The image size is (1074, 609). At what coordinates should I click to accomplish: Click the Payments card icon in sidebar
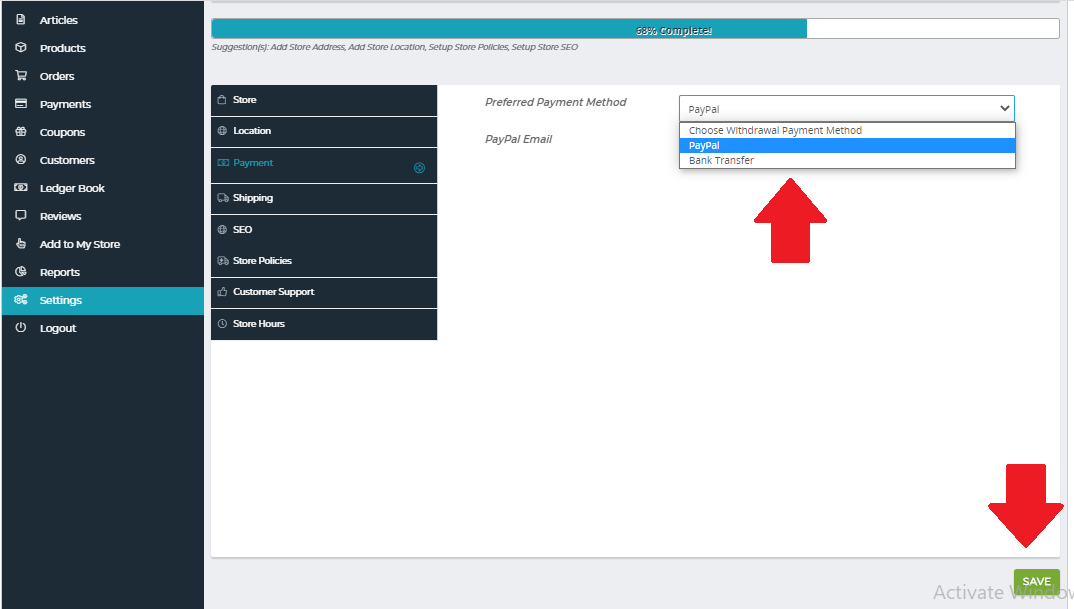pyautogui.click(x=20, y=104)
